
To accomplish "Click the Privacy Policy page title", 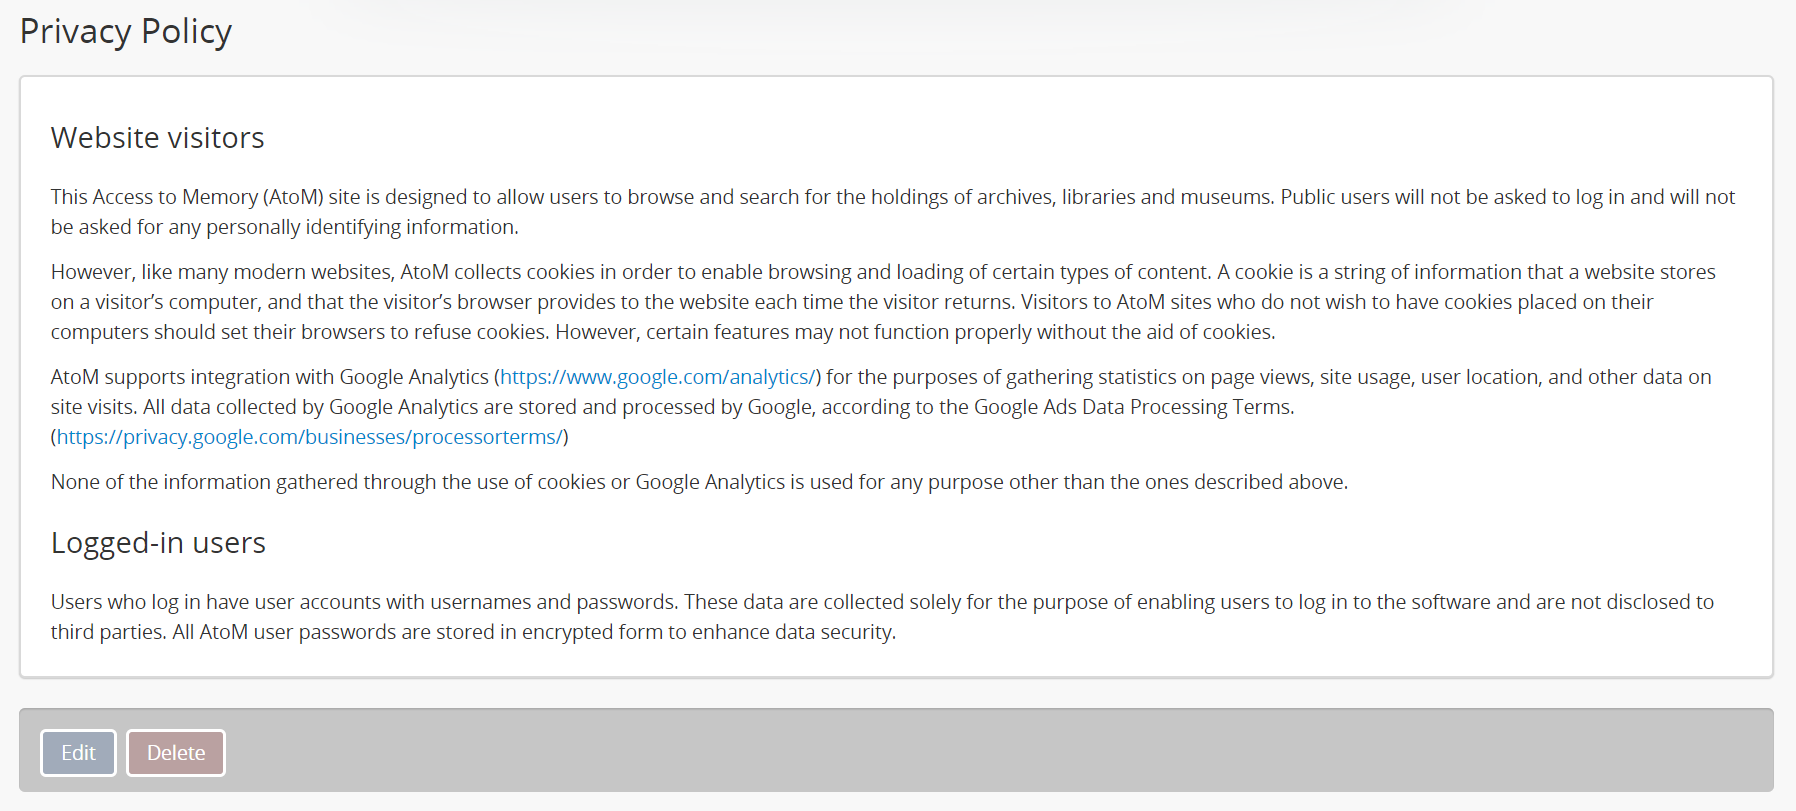I will (126, 32).
